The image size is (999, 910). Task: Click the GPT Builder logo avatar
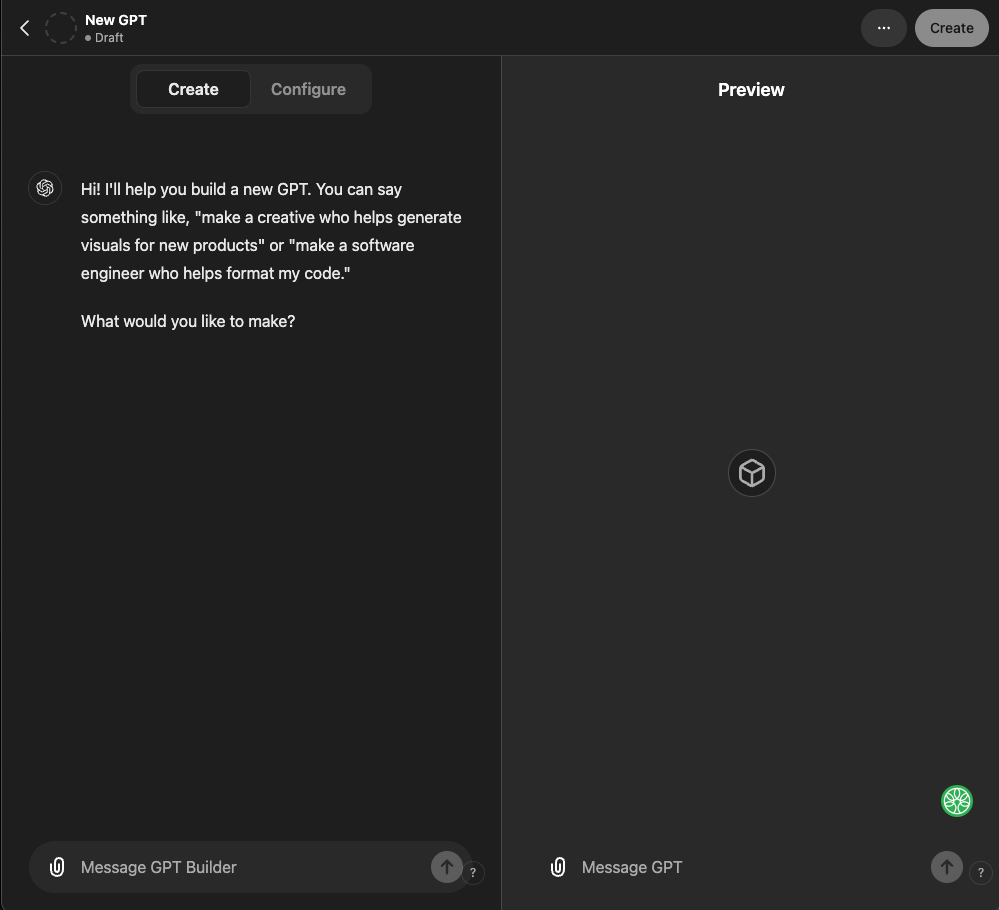[x=45, y=188]
